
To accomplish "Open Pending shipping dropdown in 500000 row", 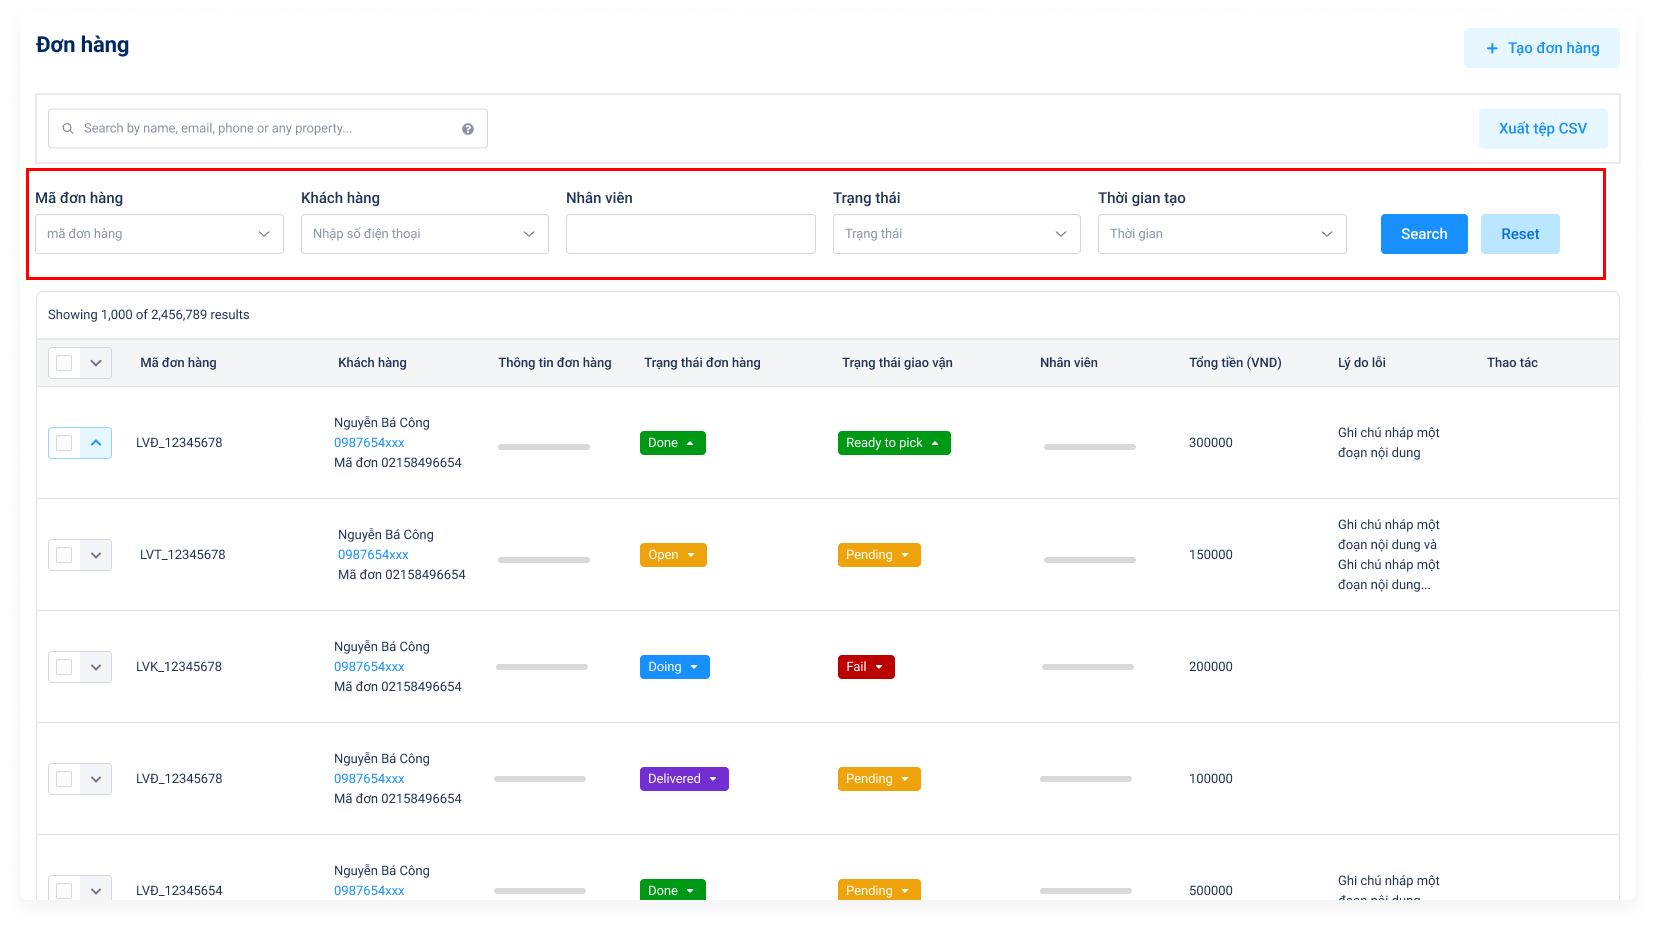I will click(879, 890).
